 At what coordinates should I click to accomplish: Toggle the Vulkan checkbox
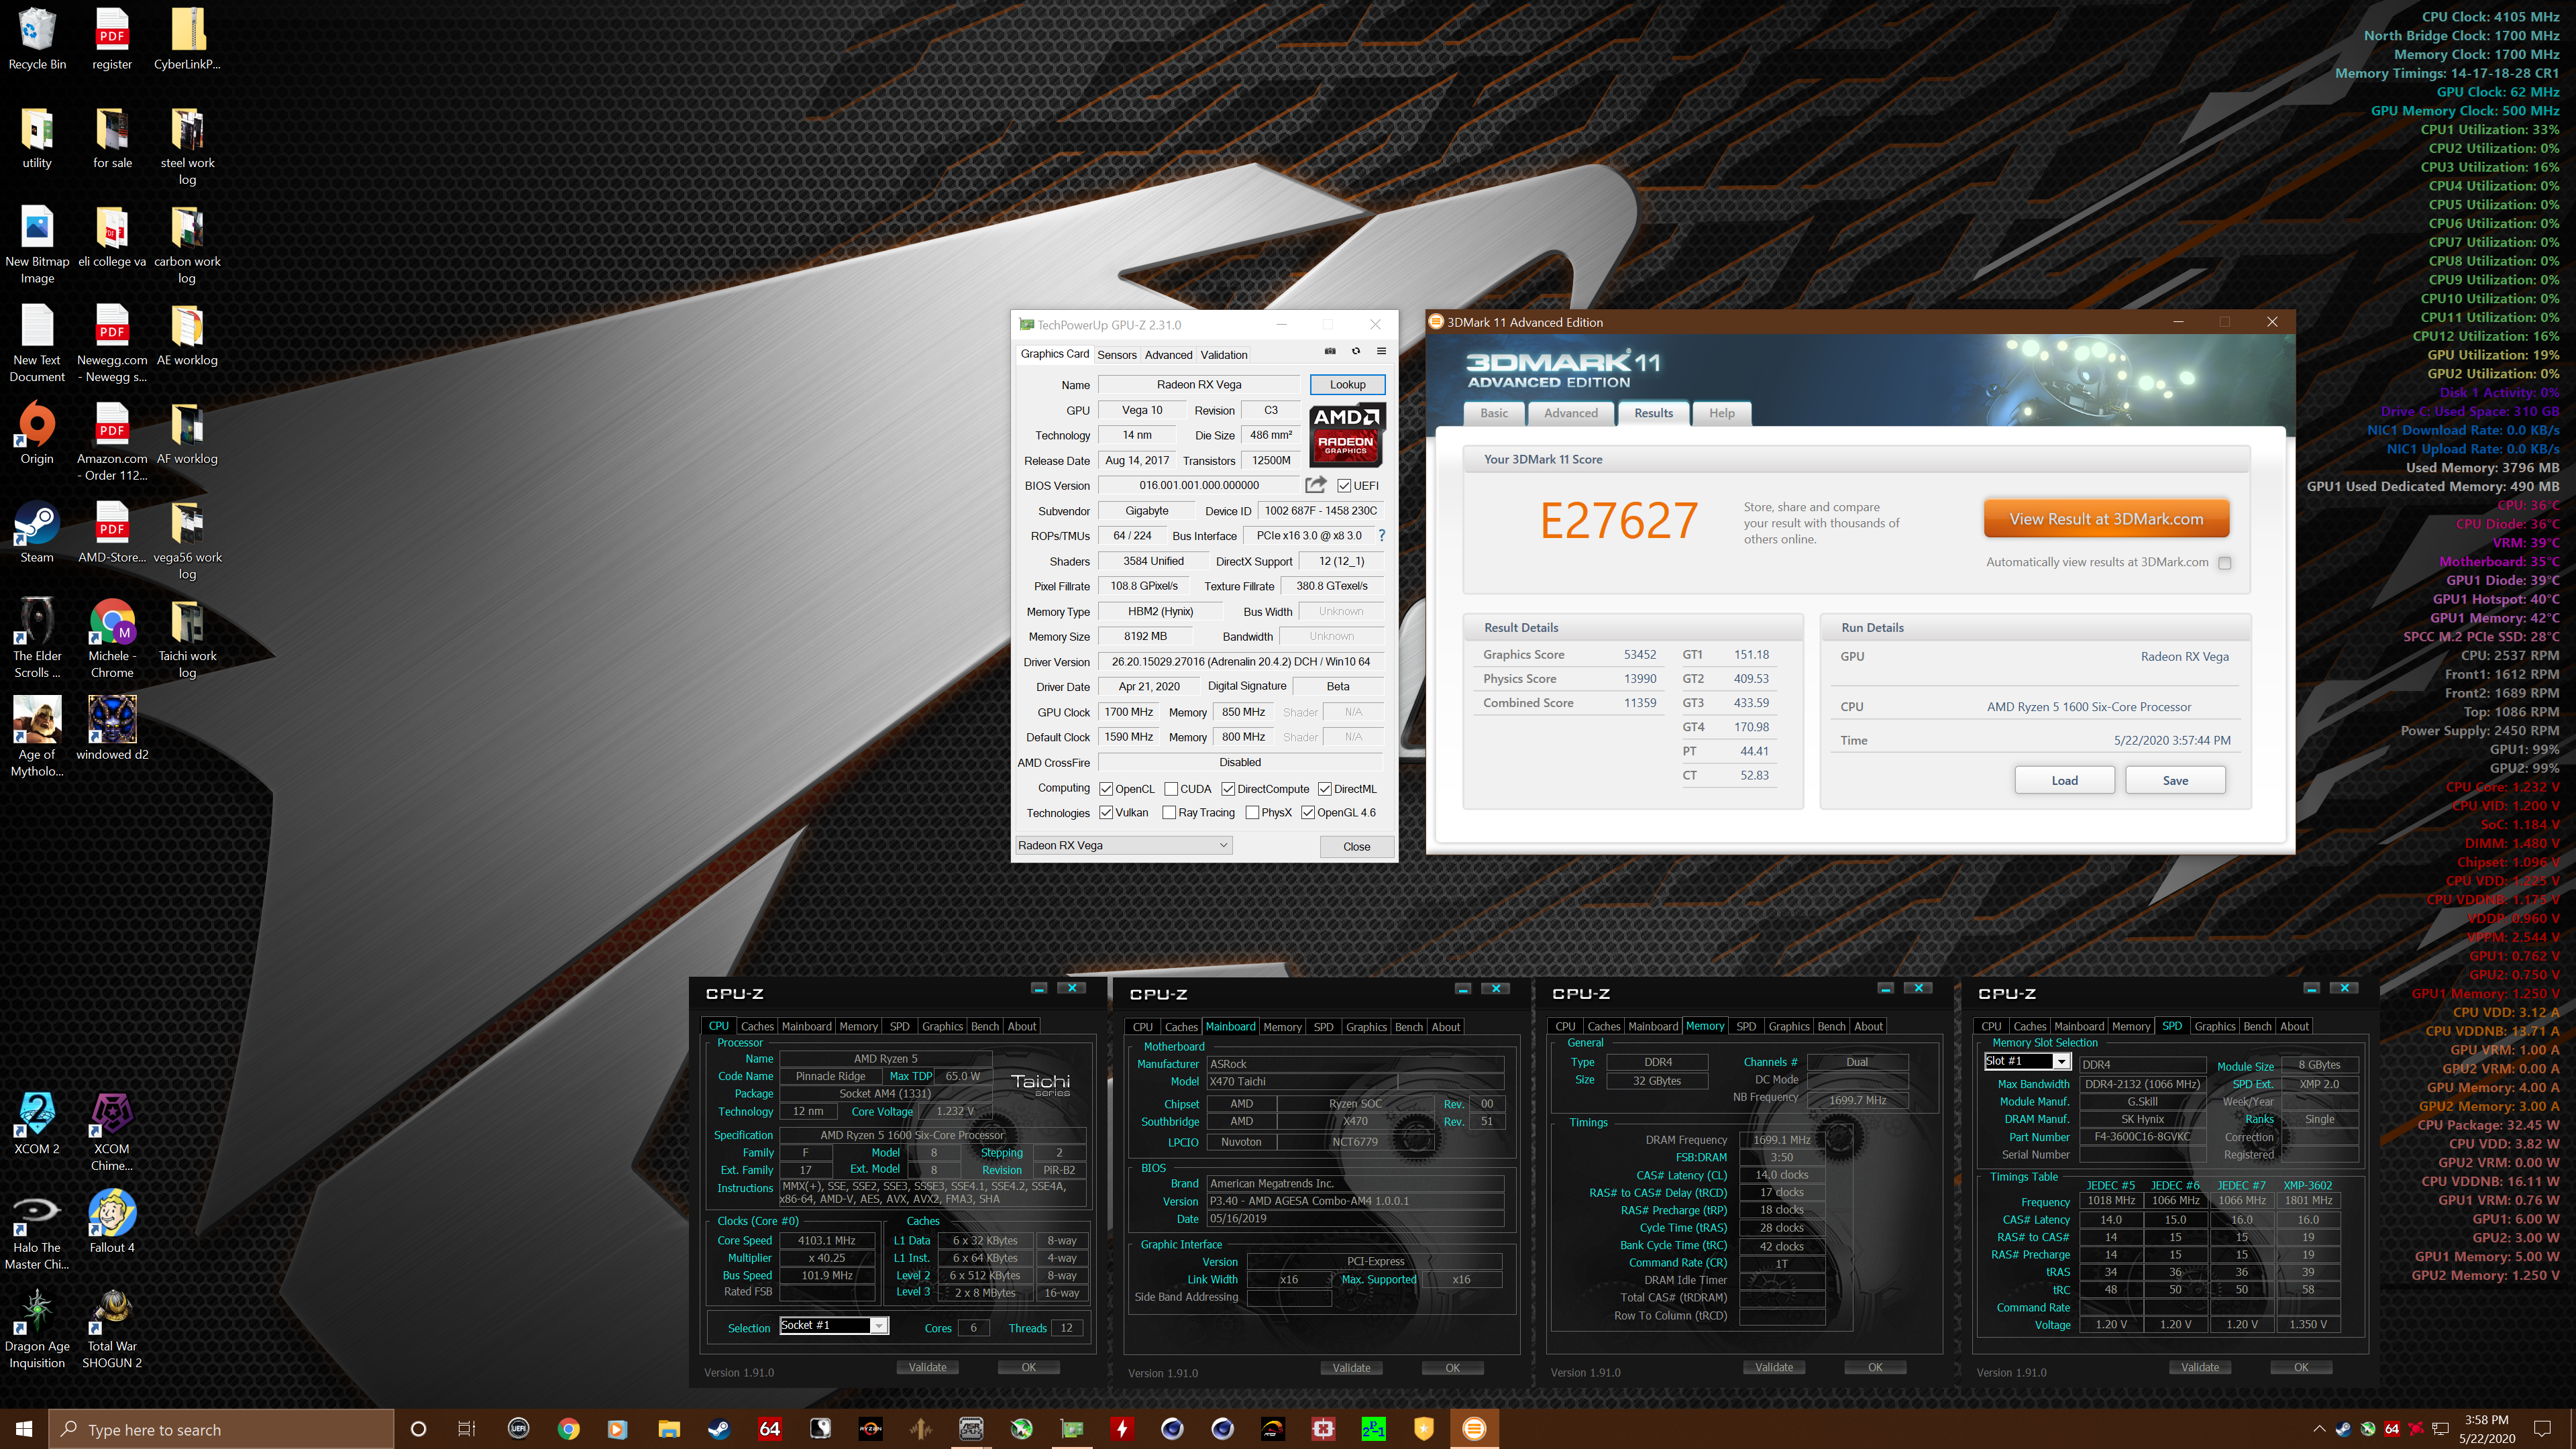point(1106,813)
